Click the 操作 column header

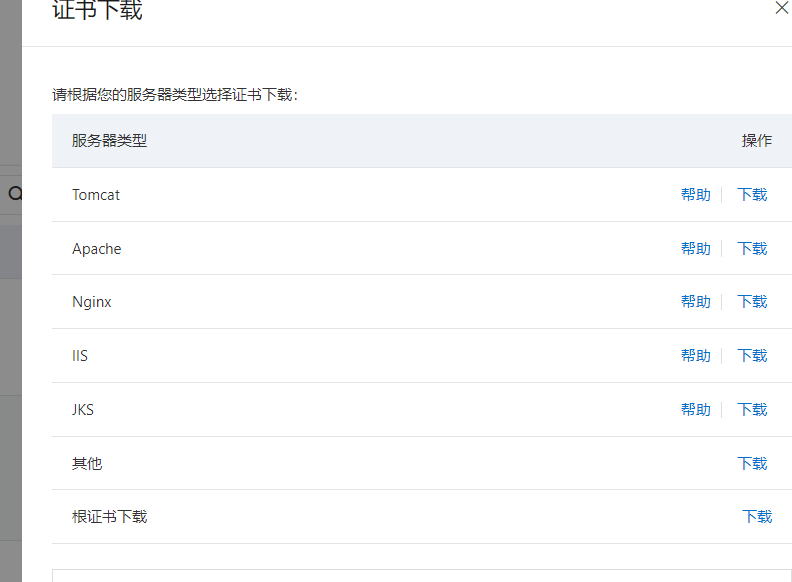coord(757,140)
